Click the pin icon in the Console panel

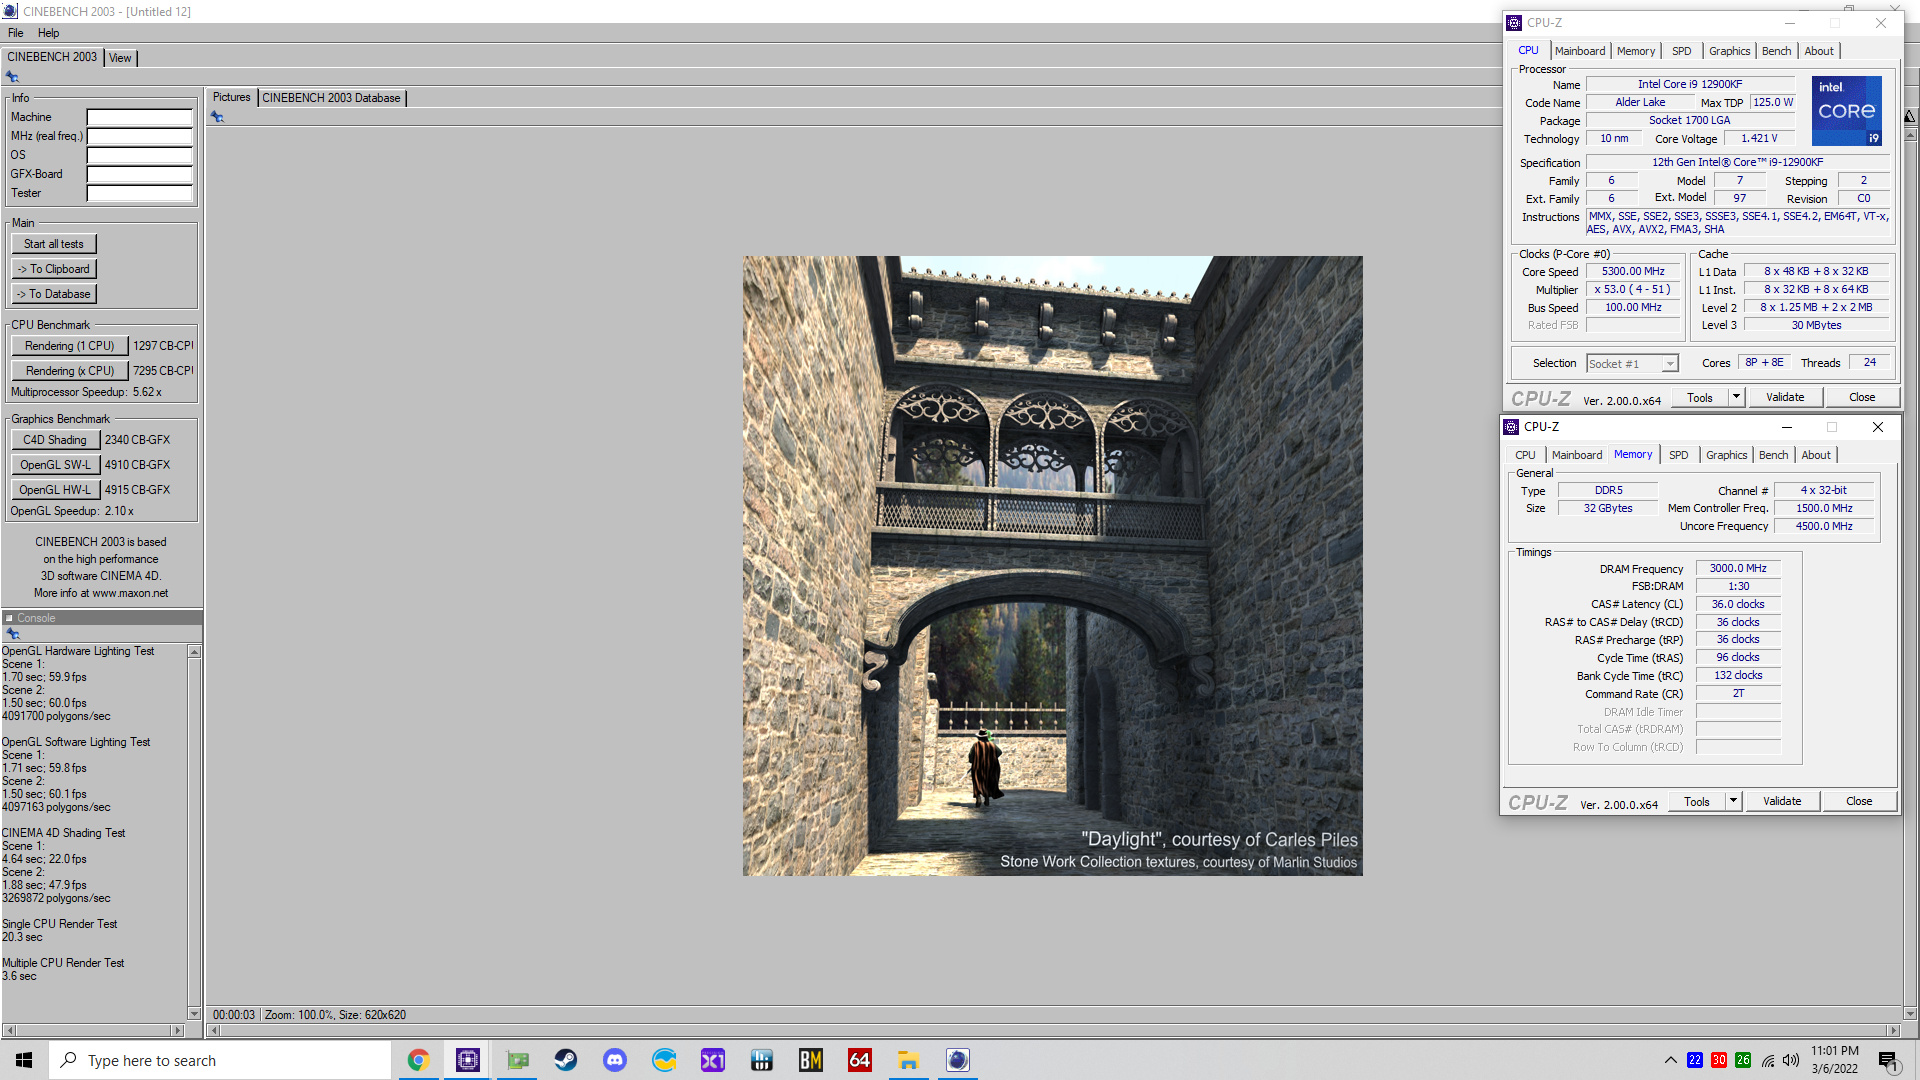[x=12, y=634]
